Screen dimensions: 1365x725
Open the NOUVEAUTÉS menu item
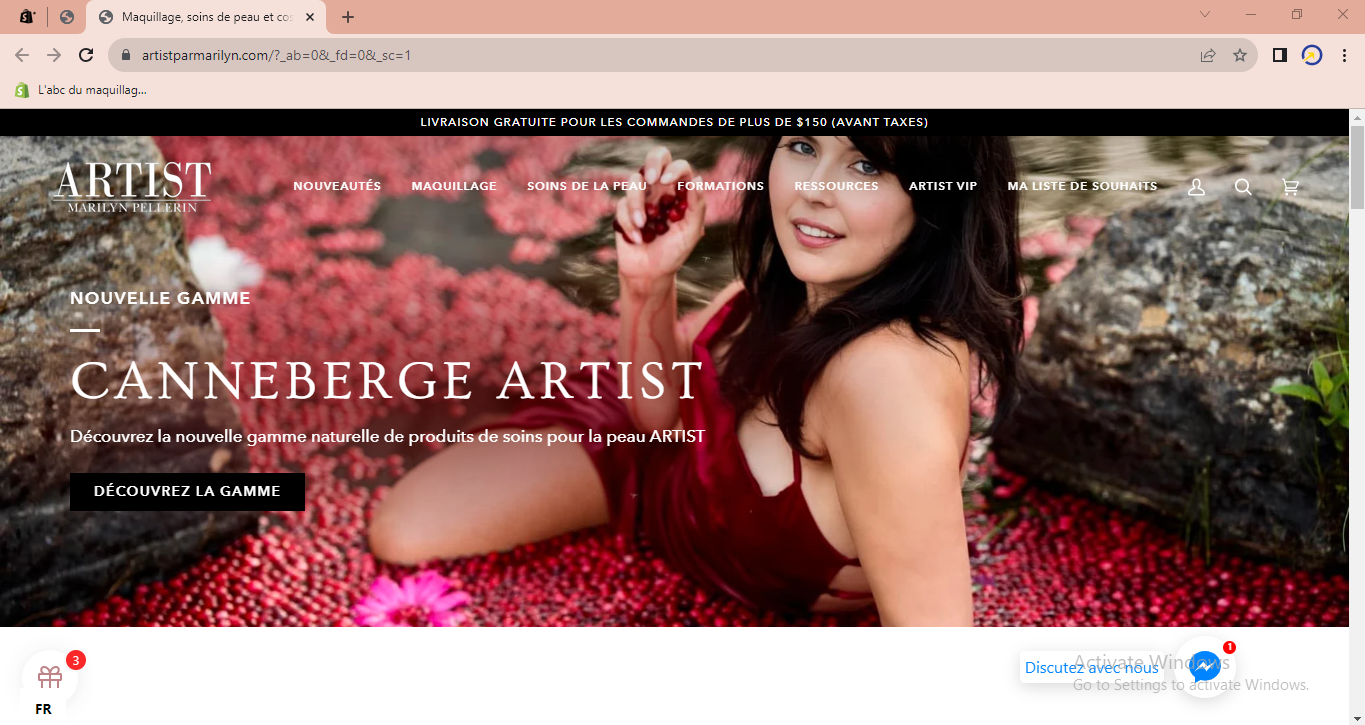tap(337, 186)
